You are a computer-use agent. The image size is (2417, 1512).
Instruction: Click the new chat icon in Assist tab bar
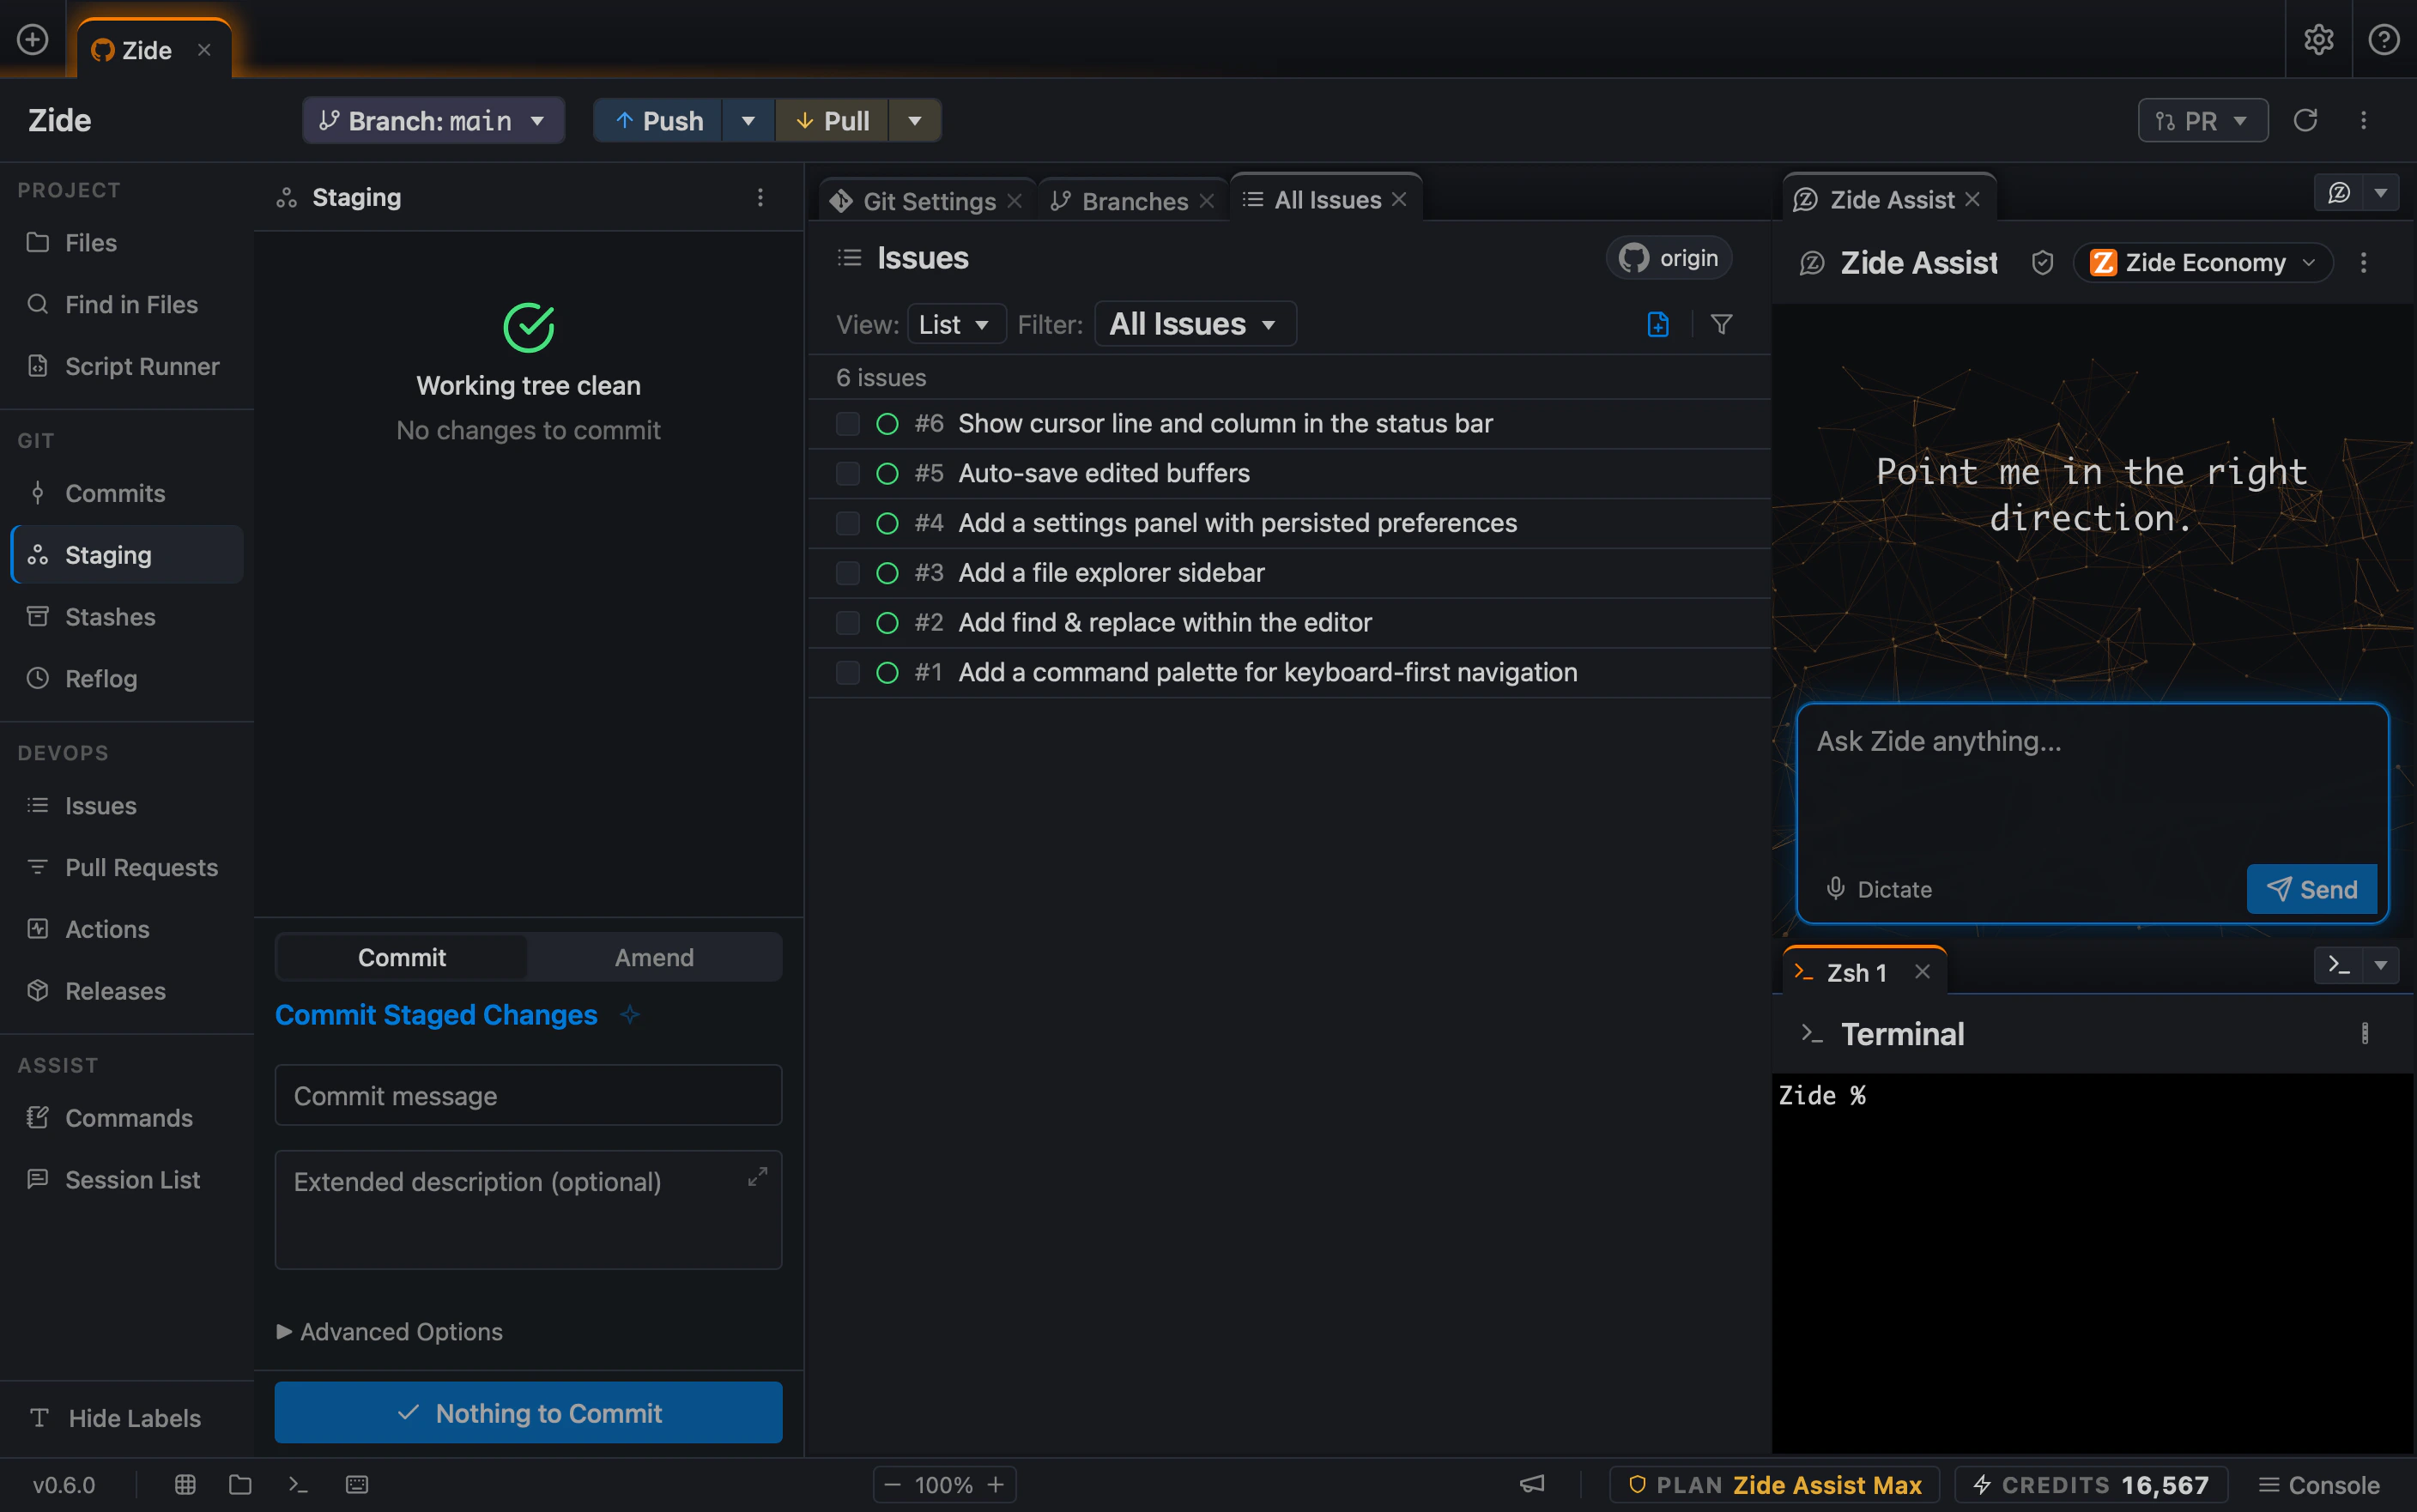pyautogui.click(x=2338, y=192)
